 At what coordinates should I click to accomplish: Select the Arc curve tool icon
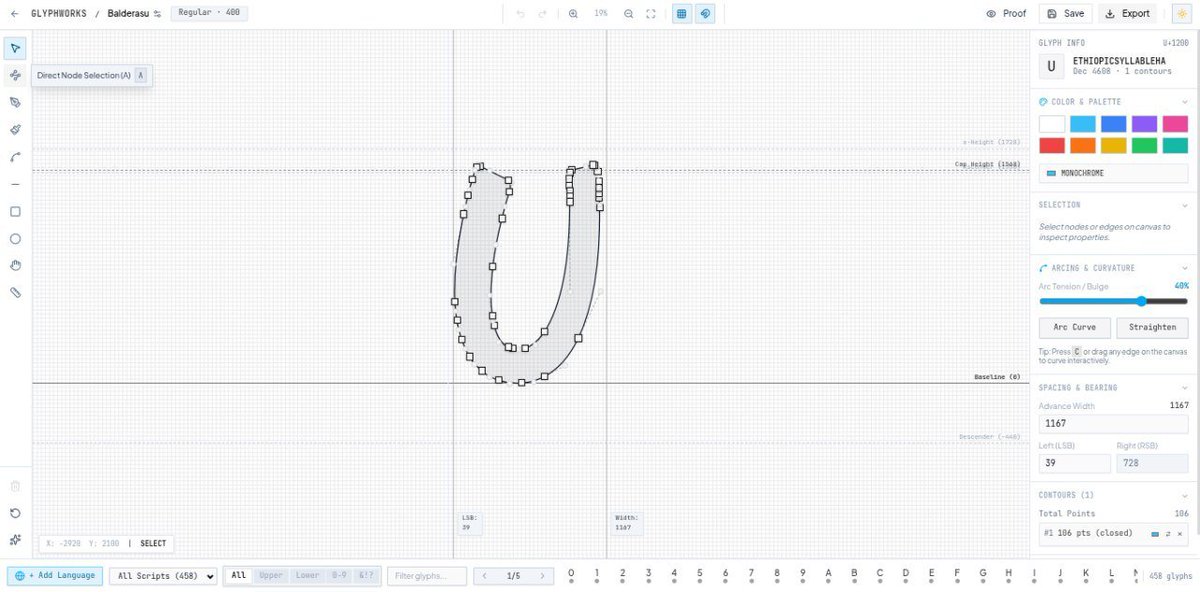click(x=15, y=157)
